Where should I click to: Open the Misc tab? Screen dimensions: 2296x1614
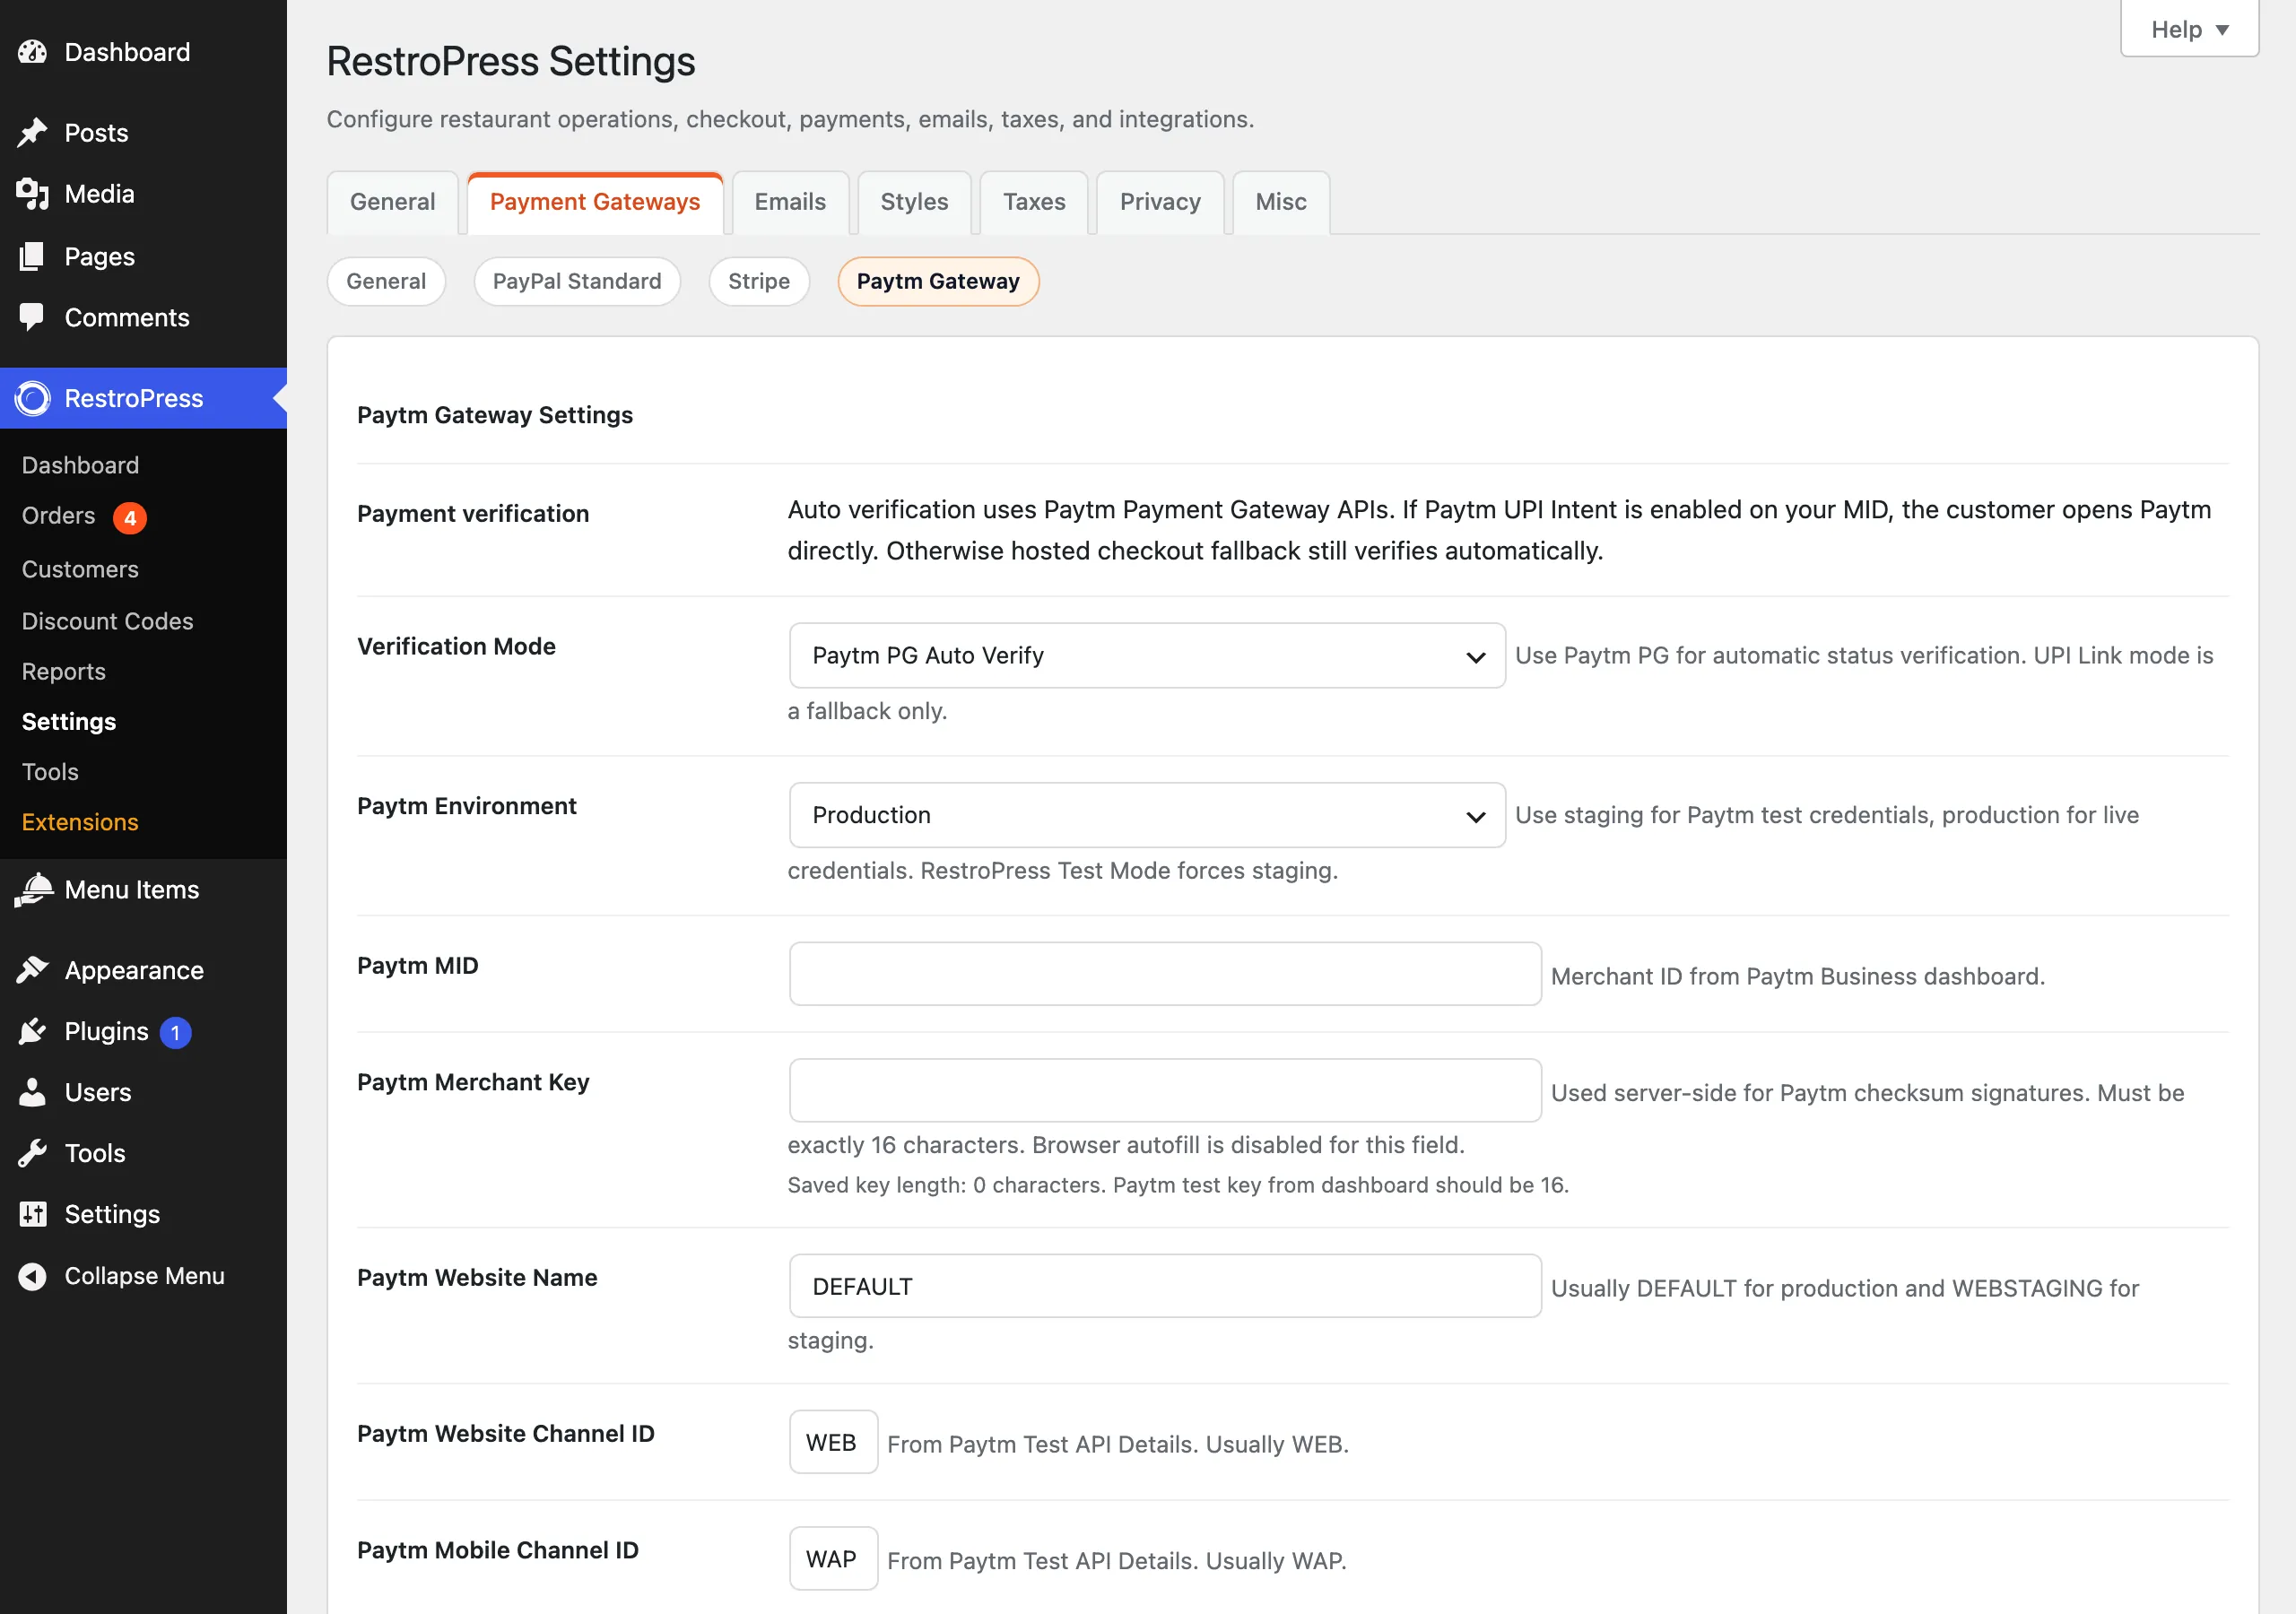click(x=1281, y=202)
